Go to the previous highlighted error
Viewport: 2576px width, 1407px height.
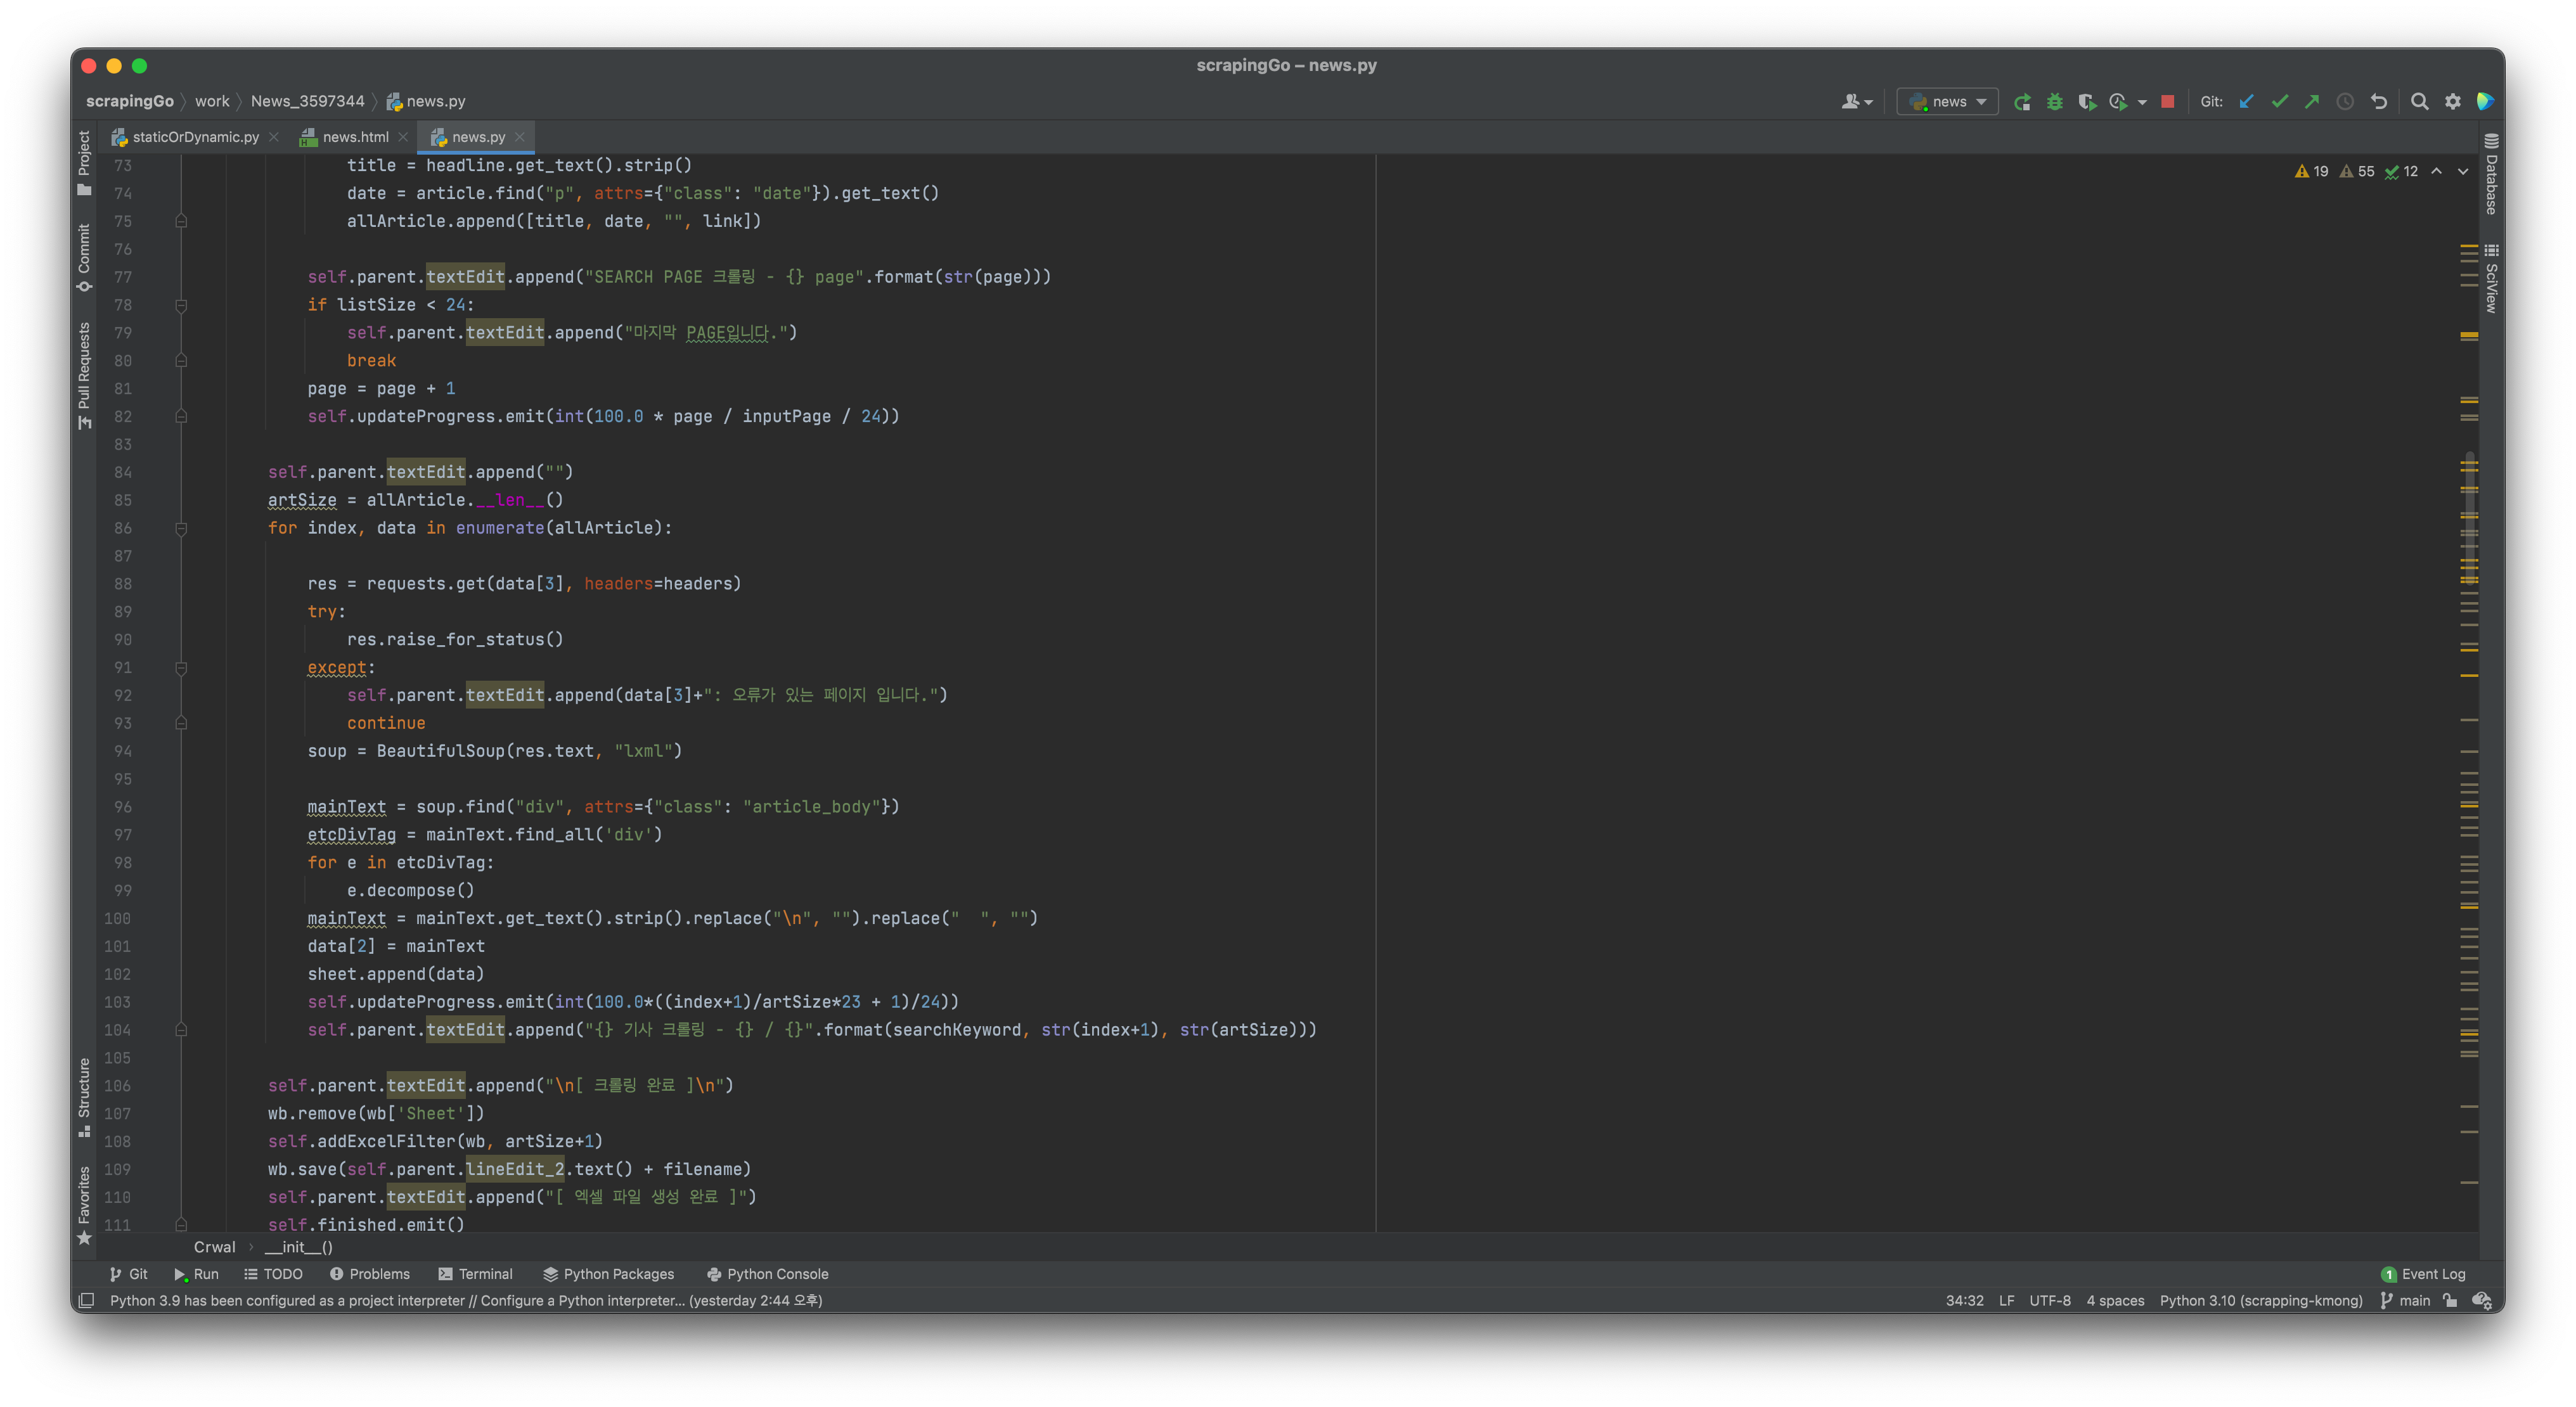tap(2437, 171)
